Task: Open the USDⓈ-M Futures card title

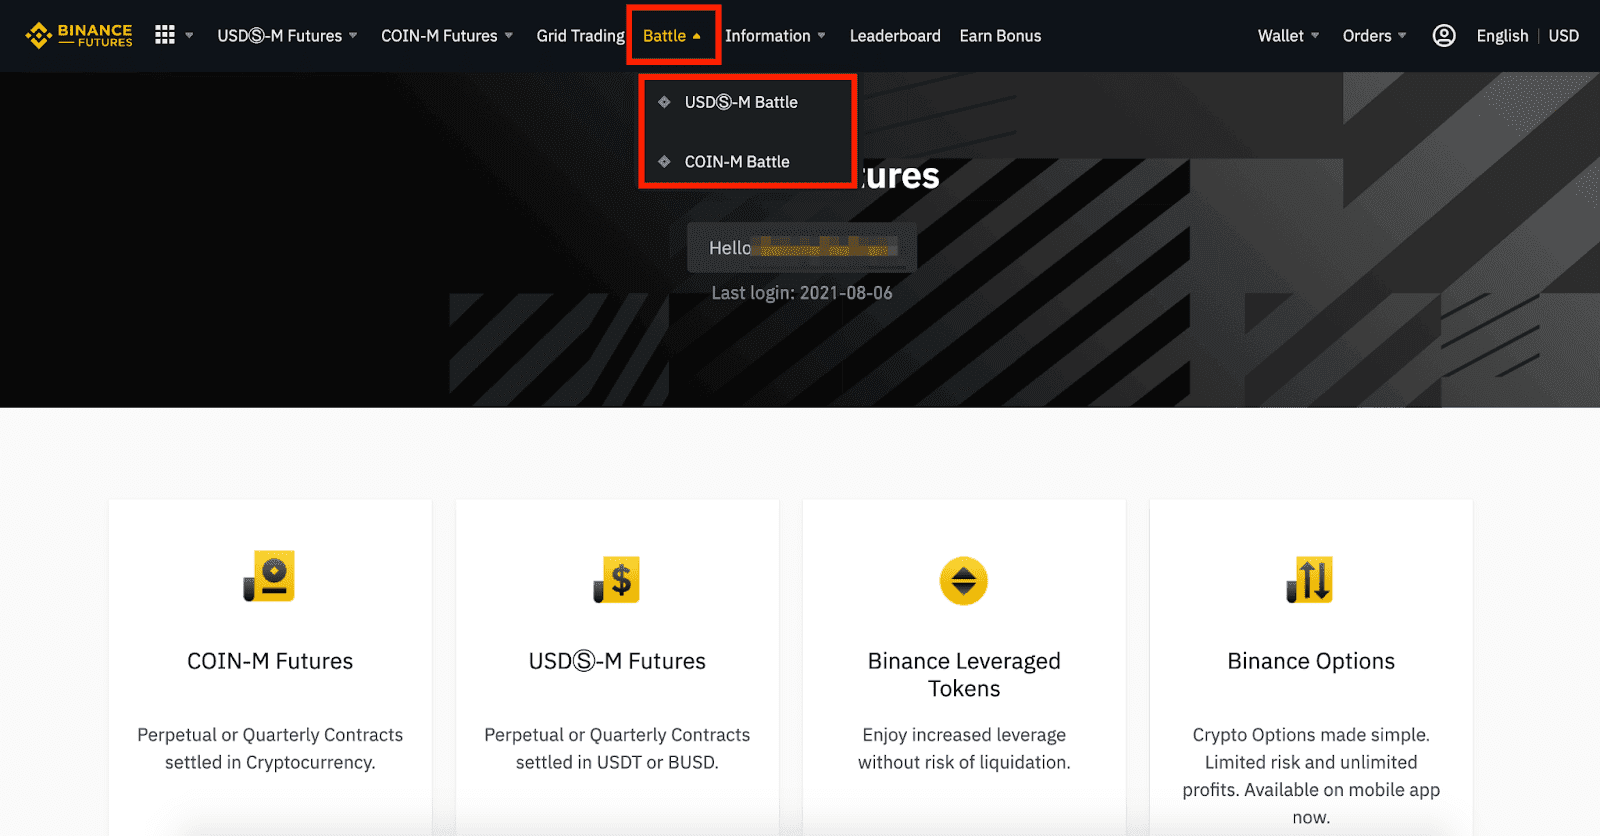Action: (617, 661)
